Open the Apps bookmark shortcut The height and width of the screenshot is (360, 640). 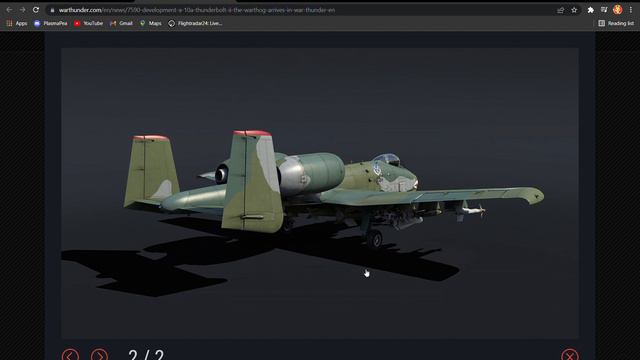[17, 24]
